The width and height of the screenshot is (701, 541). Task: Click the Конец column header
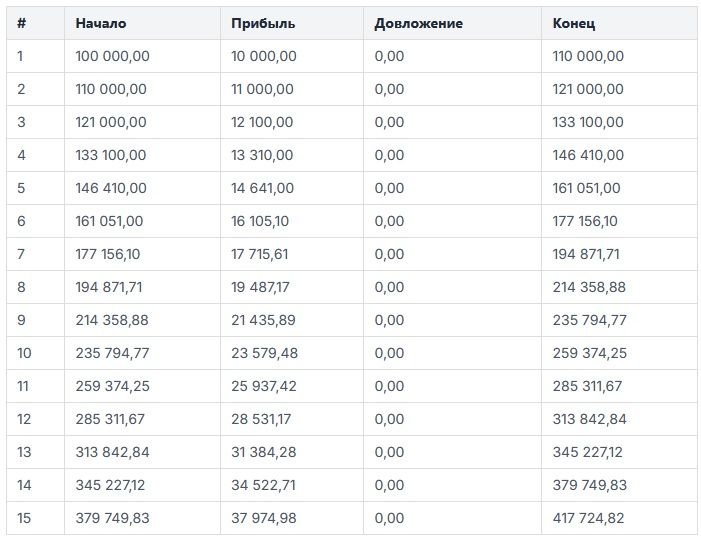[x=576, y=23]
